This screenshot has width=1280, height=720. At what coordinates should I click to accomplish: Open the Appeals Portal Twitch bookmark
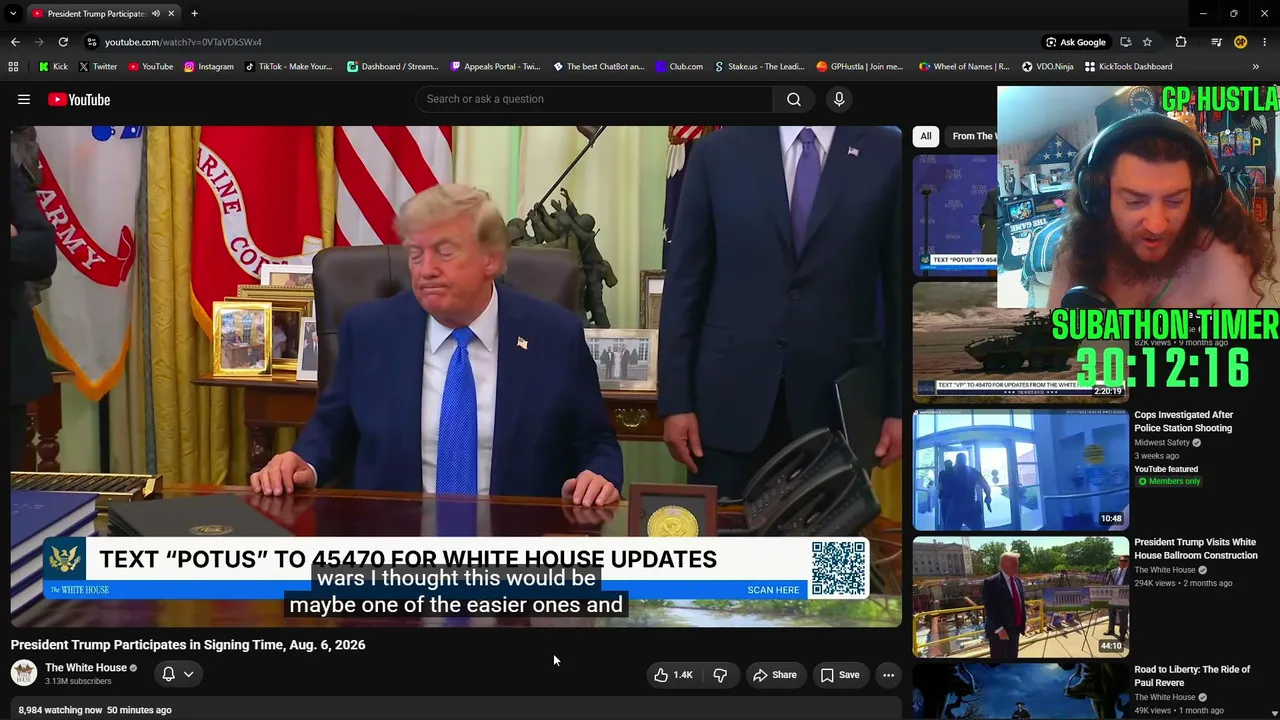pyautogui.click(x=495, y=67)
